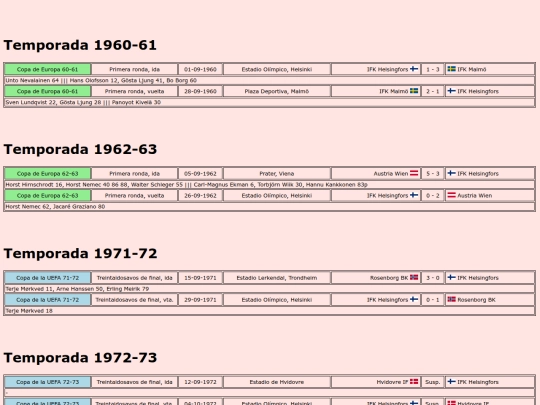Click the Temporada 1971-72 heading

(80, 253)
